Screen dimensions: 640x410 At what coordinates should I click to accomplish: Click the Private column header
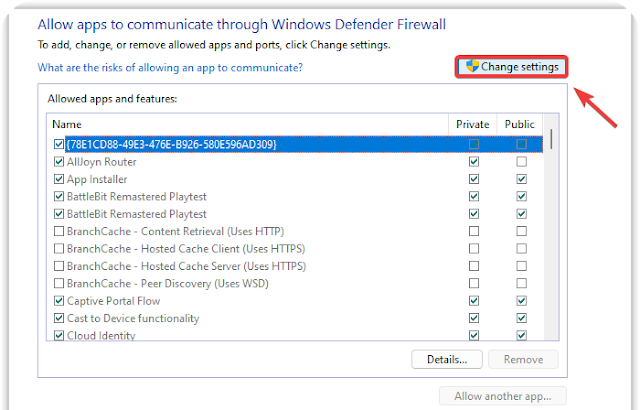pos(473,124)
